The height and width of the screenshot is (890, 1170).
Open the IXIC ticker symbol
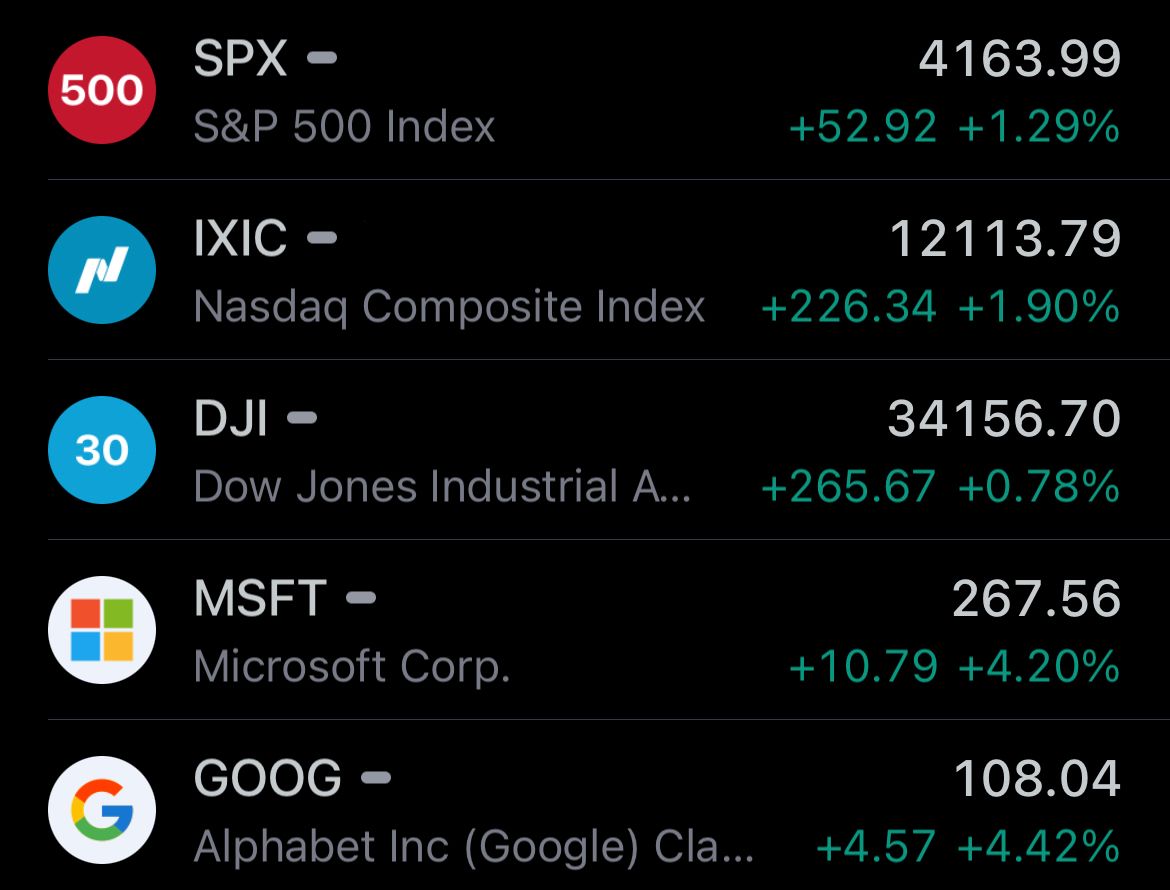click(240, 238)
